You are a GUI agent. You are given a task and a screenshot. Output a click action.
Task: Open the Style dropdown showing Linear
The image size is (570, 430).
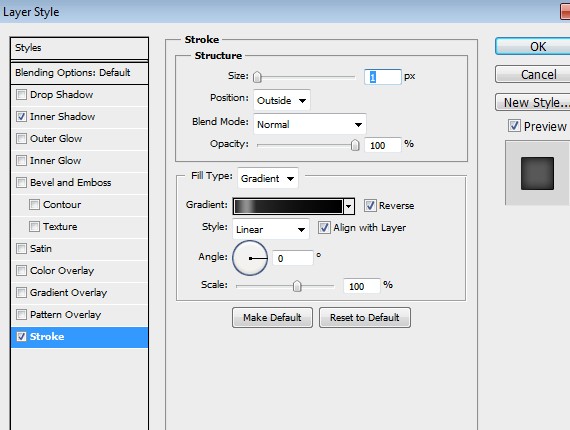(x=270, y=229)
